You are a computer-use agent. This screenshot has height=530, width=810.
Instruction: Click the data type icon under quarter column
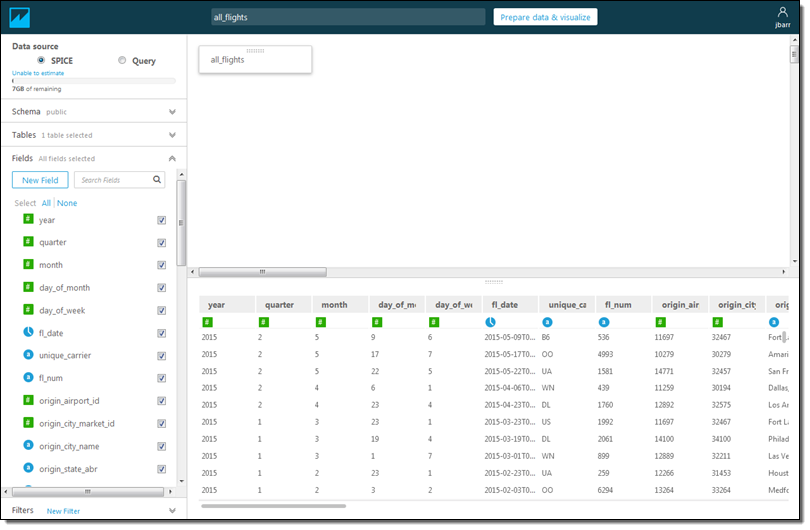tap(263, 322)
